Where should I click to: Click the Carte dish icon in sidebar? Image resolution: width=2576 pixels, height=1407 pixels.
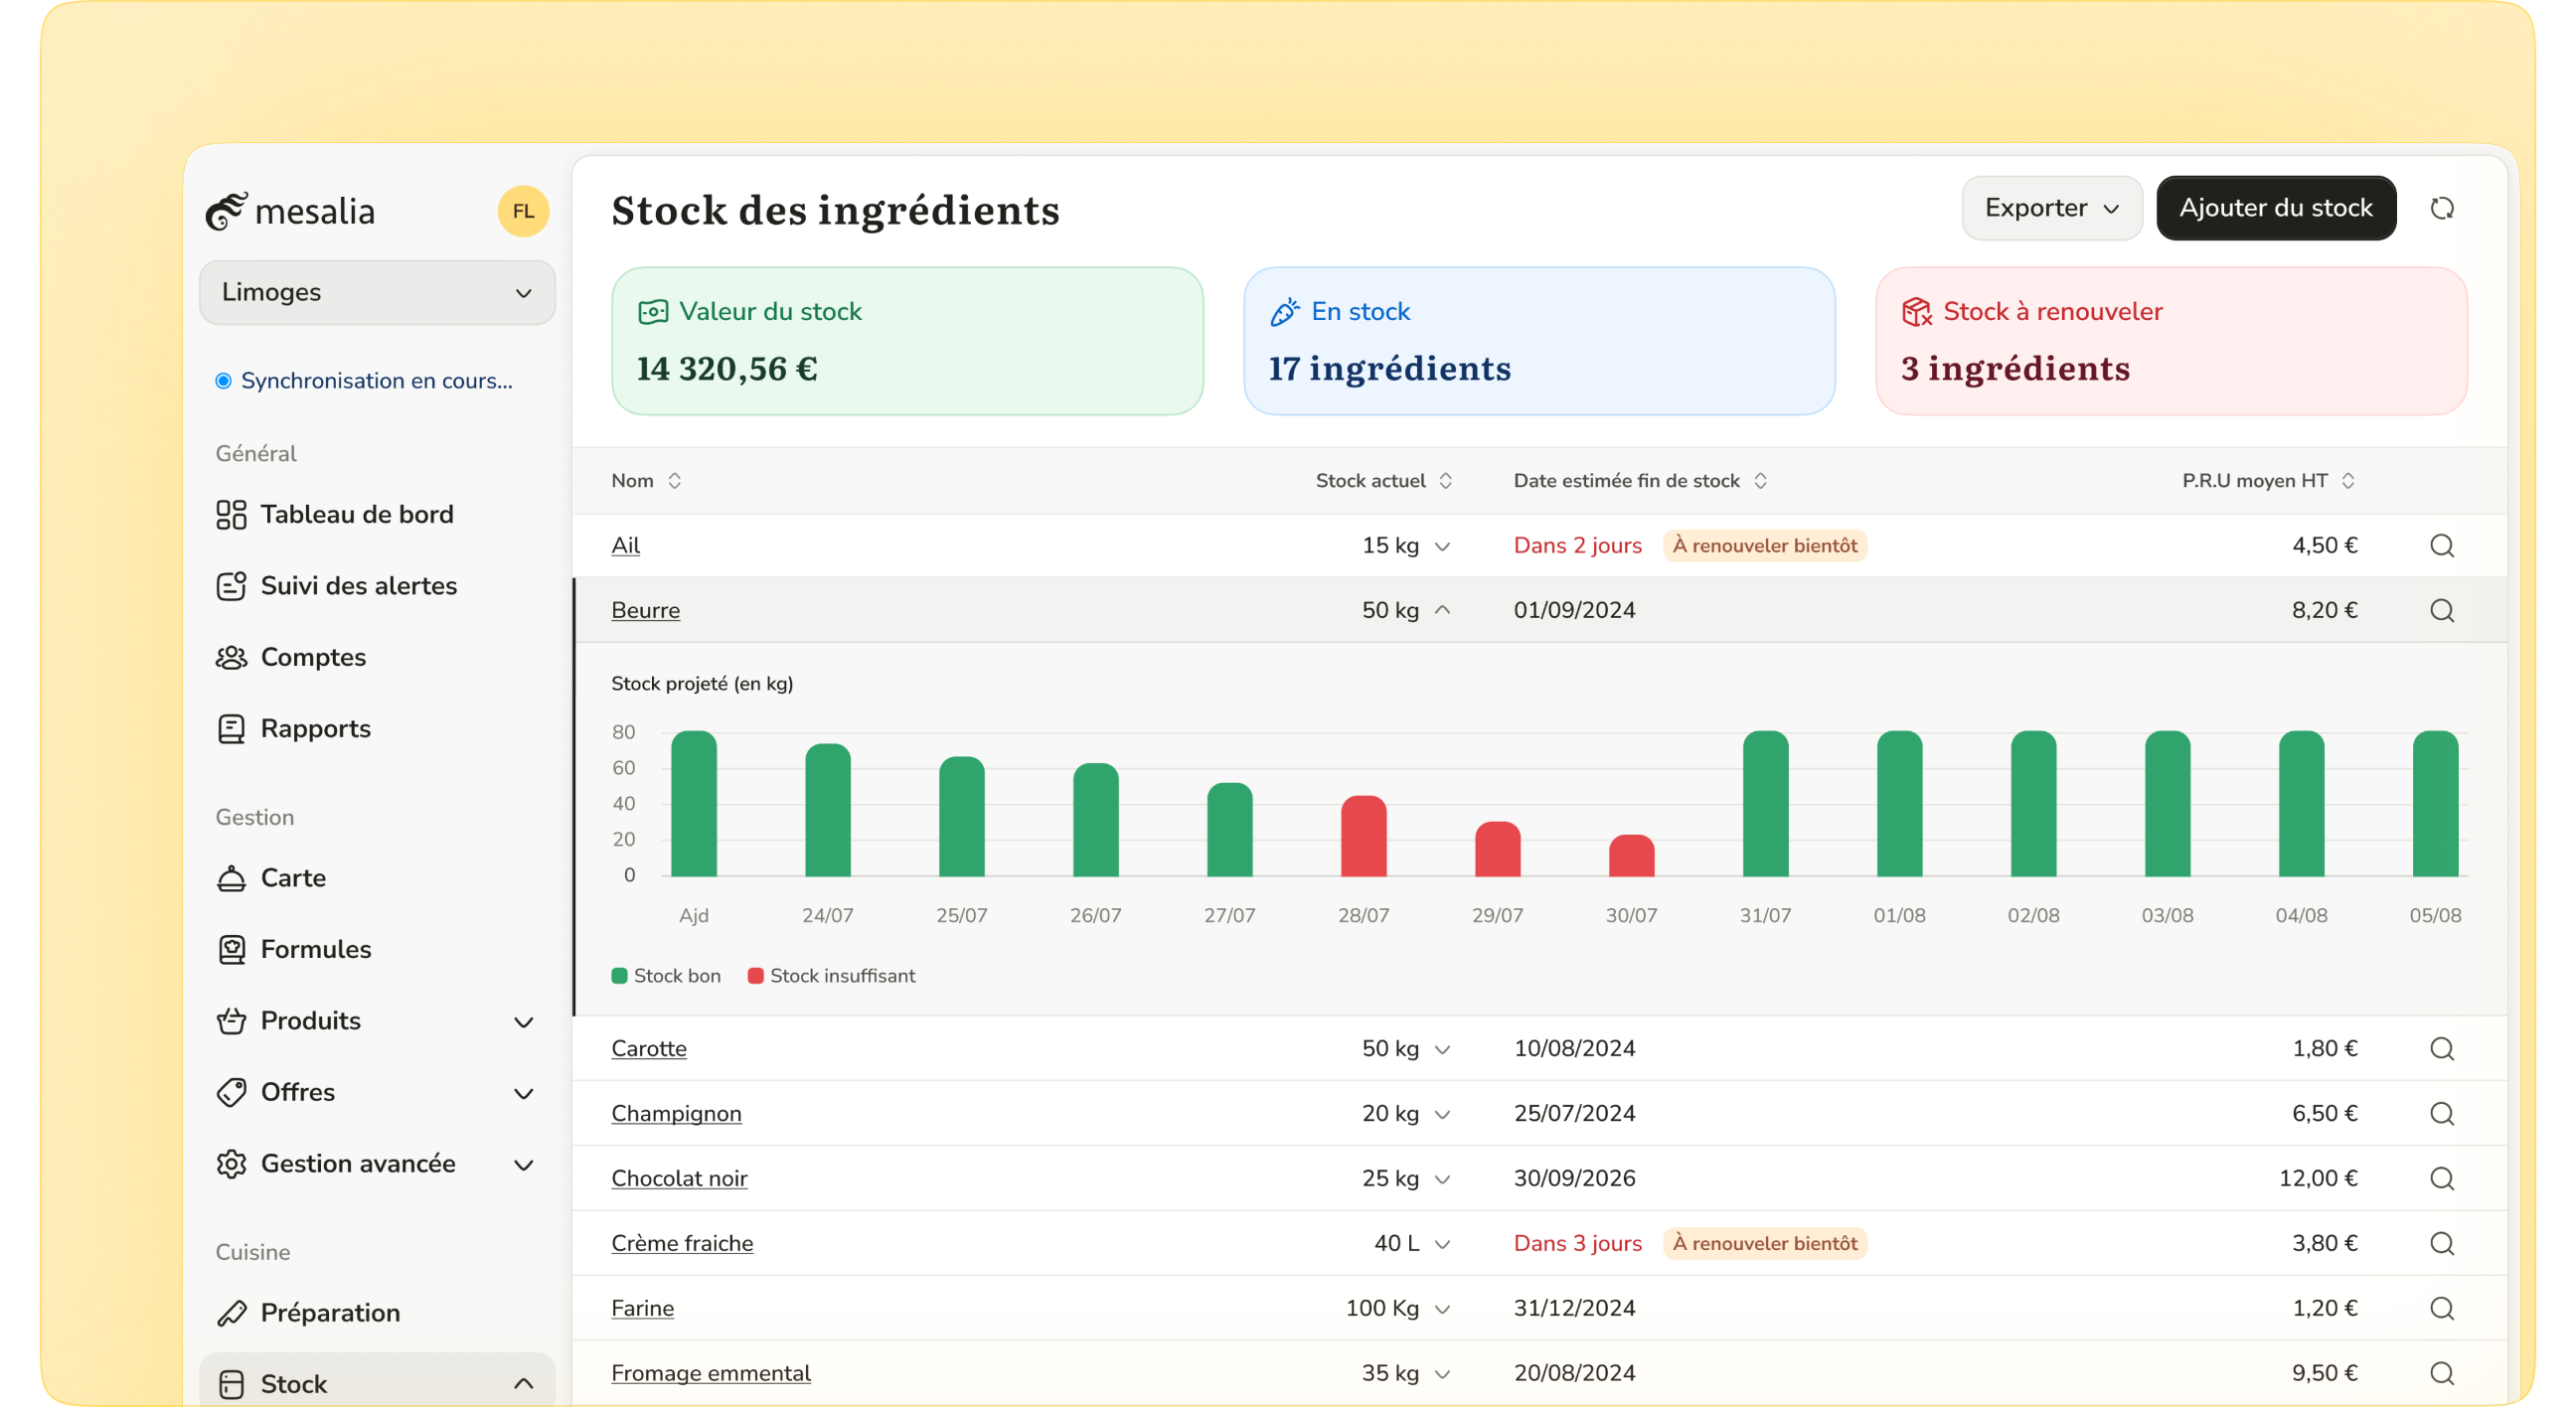tap(231, 878)
